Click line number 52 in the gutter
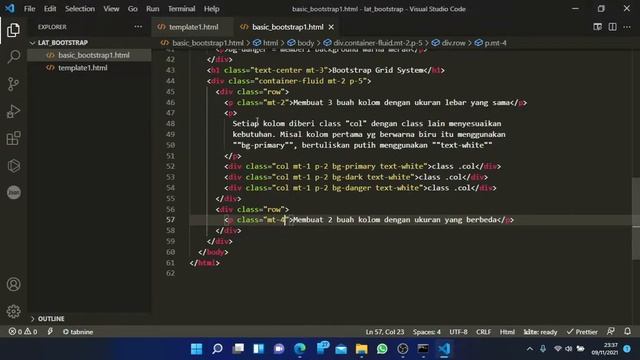Viewport: 640px width, 360px height. click(x=171, y=166)
